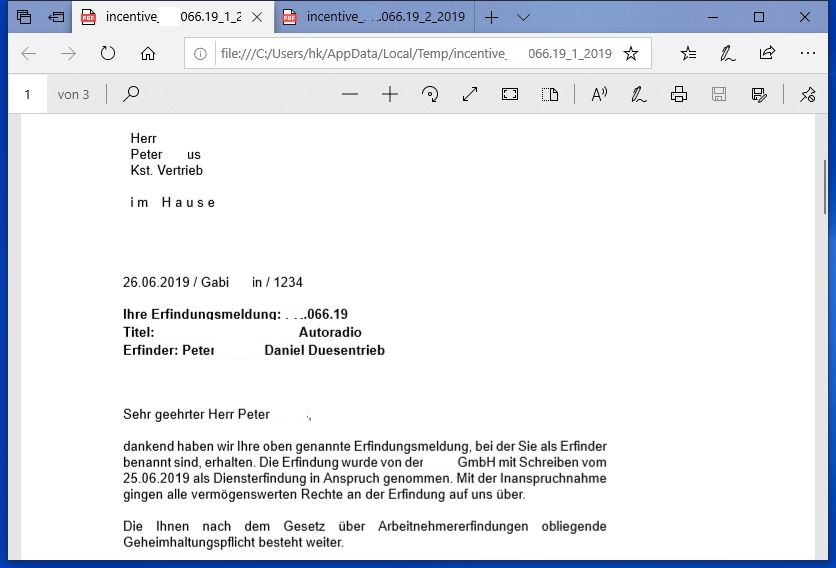Add notes with the pen icon

pyautogui.click(x=727, y=53)
